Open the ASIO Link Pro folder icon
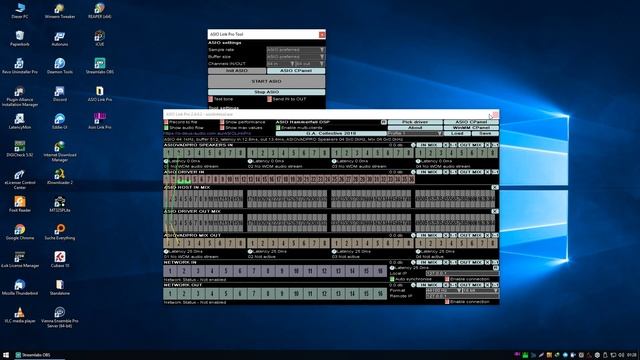Viewport: 640px width, 360px height. (x=100, y=94)
